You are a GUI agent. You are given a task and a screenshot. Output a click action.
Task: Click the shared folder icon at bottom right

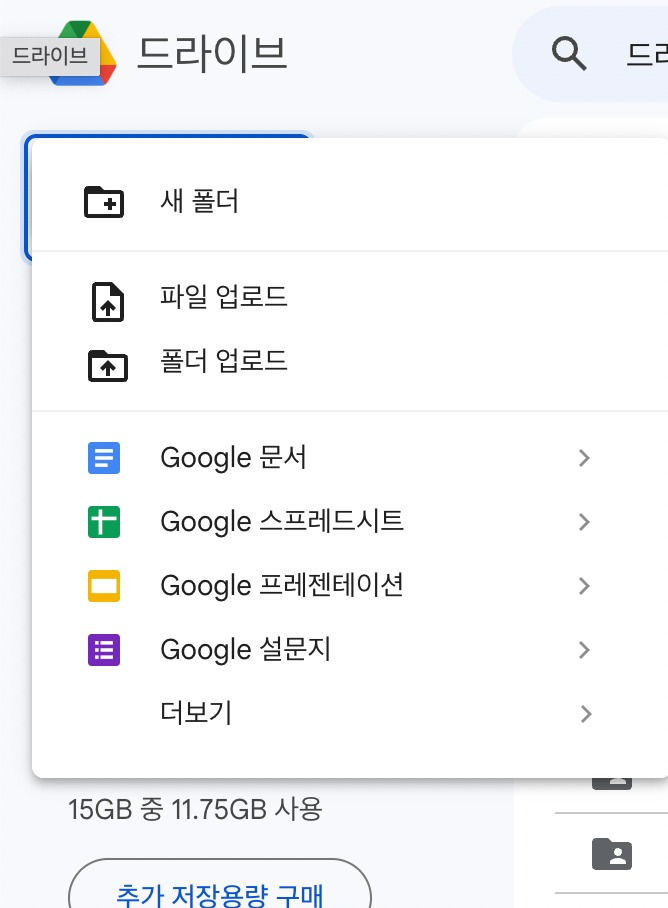tap(612, 854)
